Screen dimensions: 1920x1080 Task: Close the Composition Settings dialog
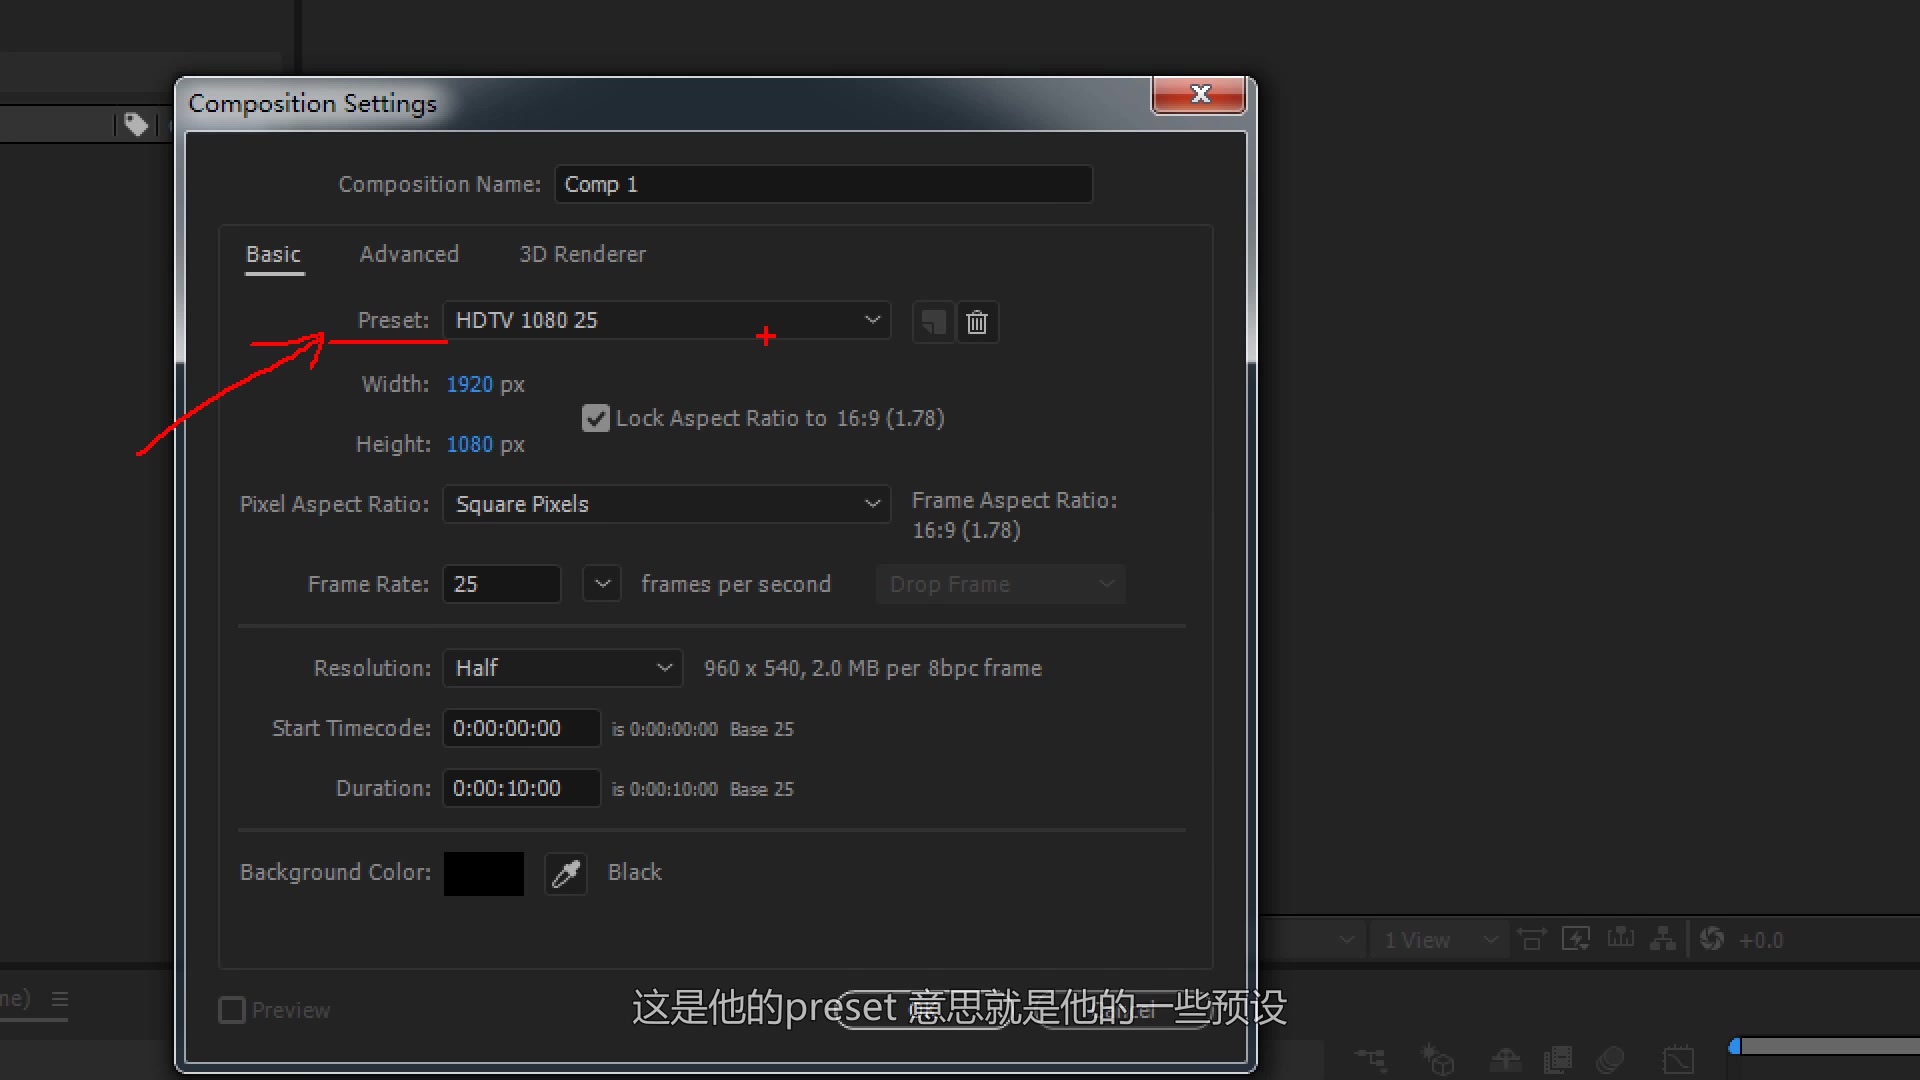click(1199, 94)
